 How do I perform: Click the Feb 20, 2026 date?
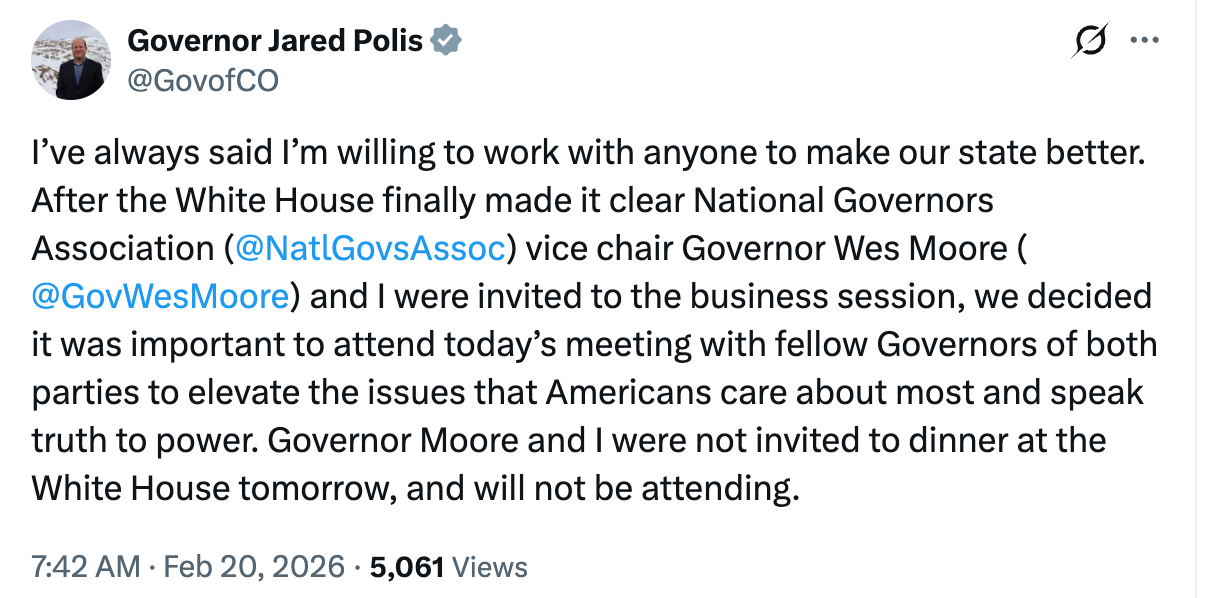pos(255,567)
